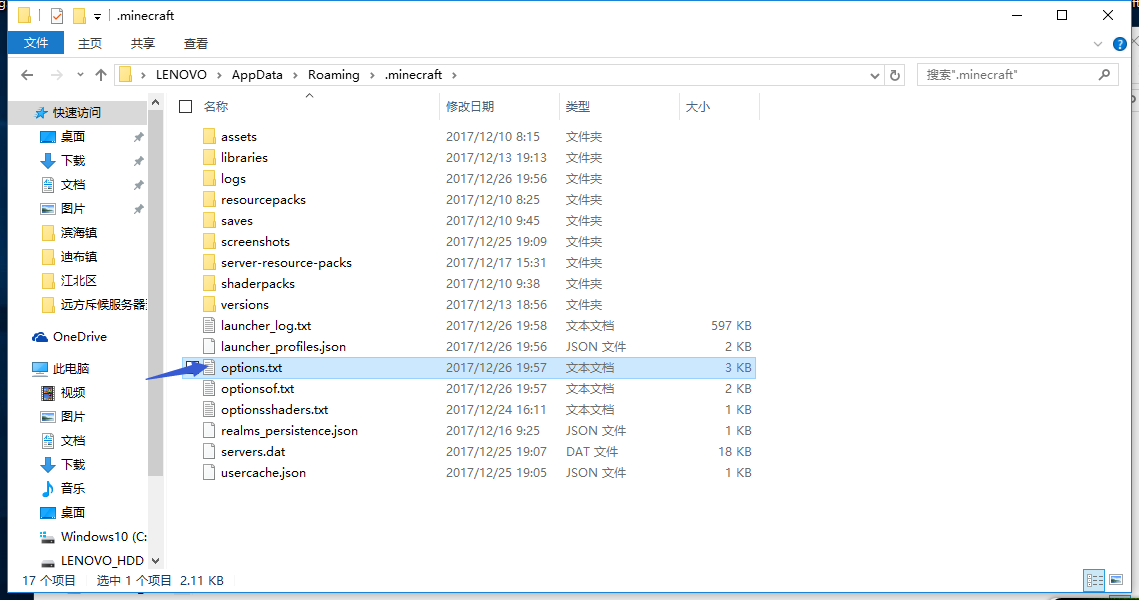The height and width of the screenshot is (600, 1139).
Task: Click the back navigation arrow
Action: point(27,75)
